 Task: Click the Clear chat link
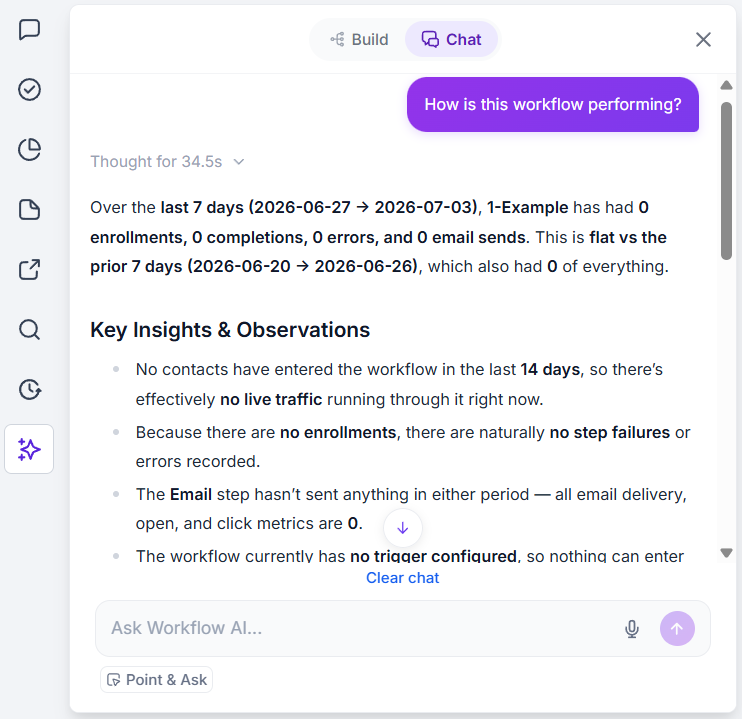[403, 578]
